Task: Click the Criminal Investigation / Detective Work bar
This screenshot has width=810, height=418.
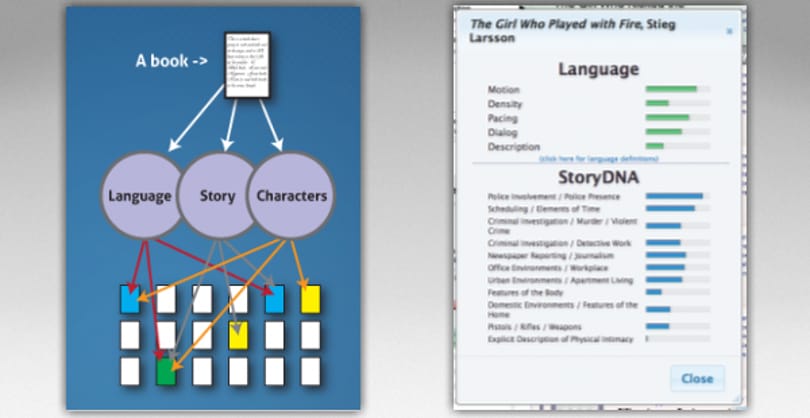Action: (677, 242)
